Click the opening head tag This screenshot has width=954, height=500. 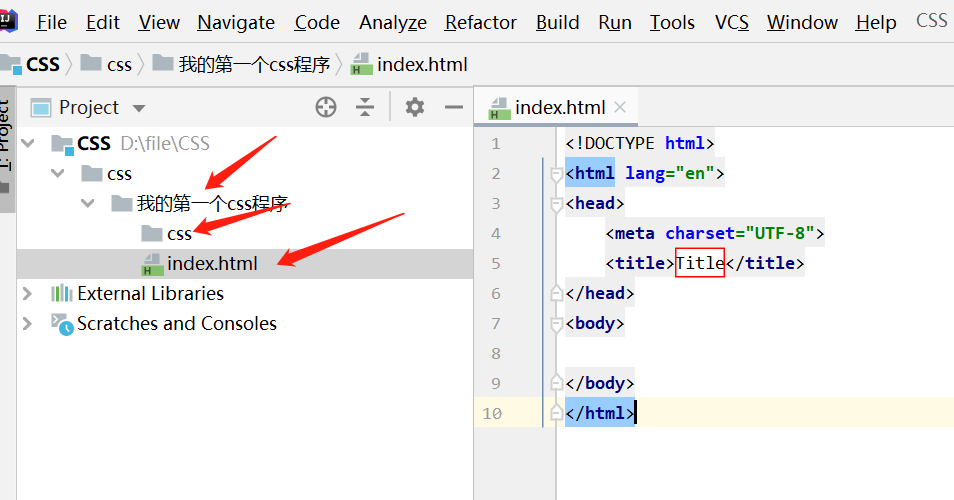[594, 203]
